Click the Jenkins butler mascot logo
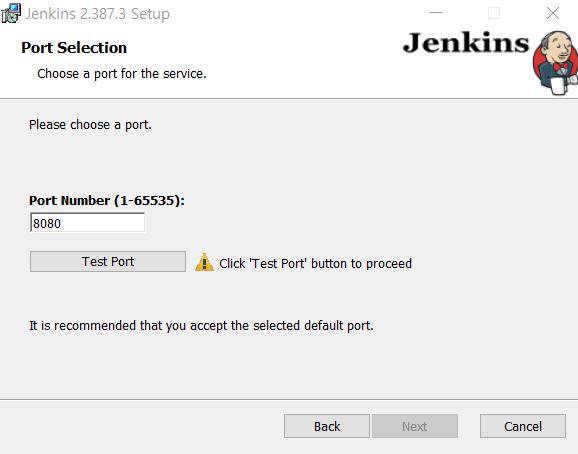The width and height of the screenshot is (578, 454). click(x=556, y=63)
